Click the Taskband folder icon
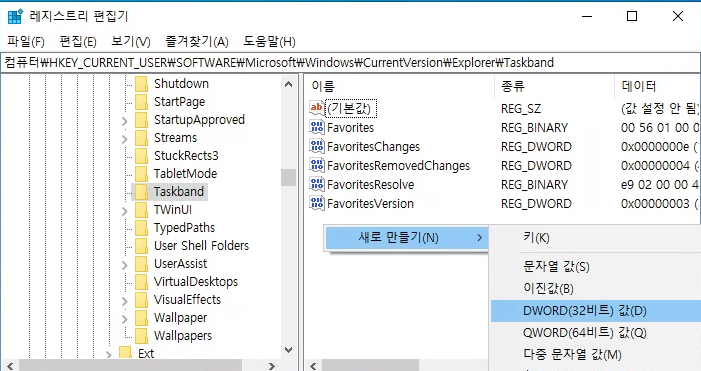Image resolution: width=701 pixels, height=371 pixels. 141,192
